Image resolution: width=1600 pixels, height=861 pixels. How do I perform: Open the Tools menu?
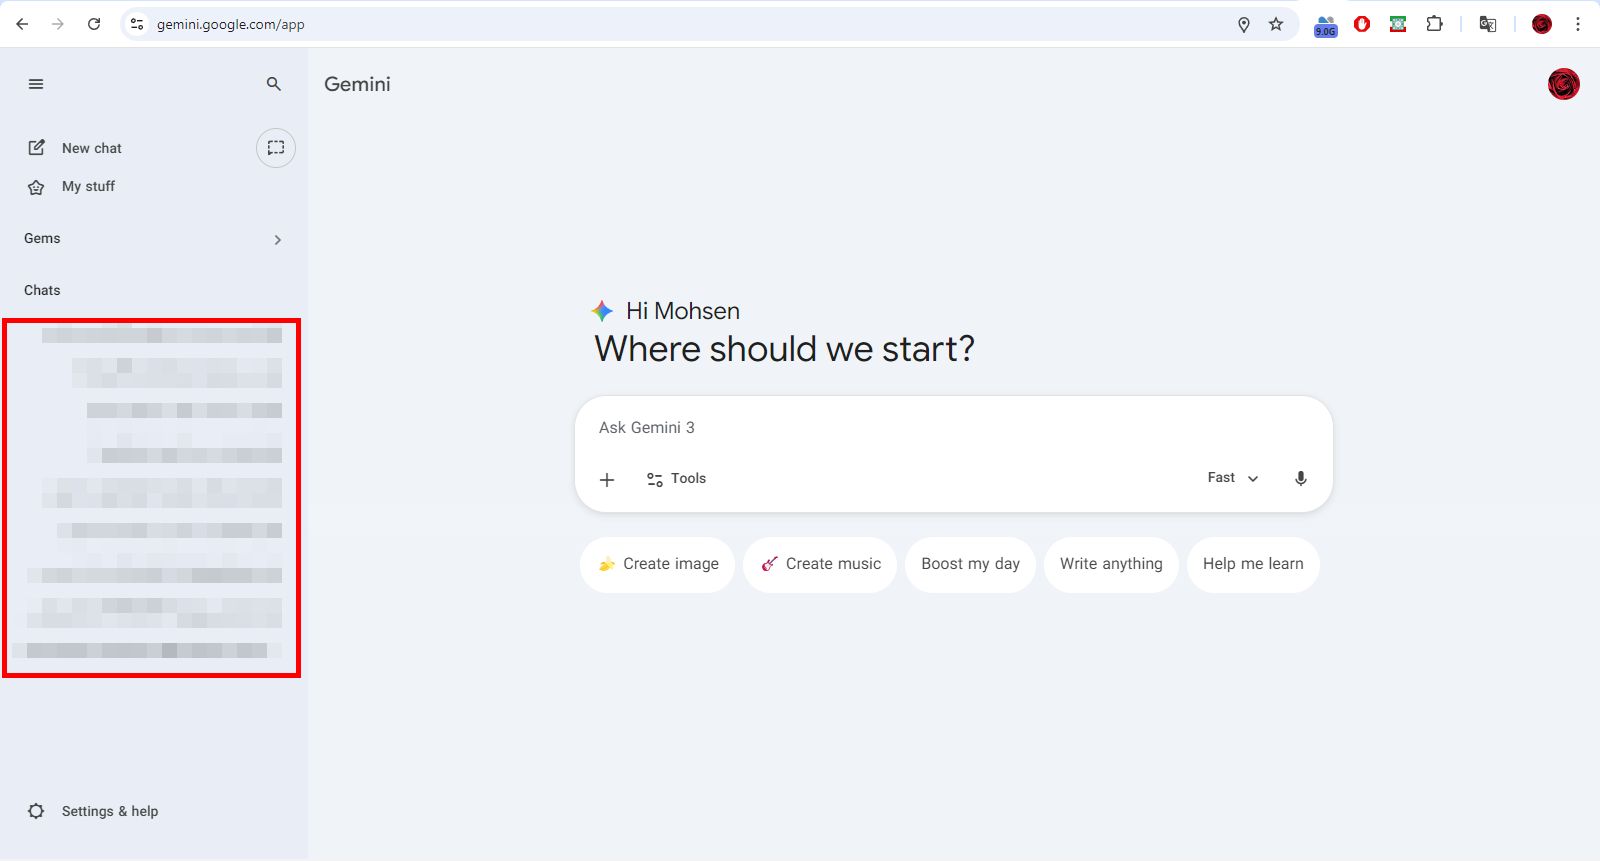click(x=677, y=479)
